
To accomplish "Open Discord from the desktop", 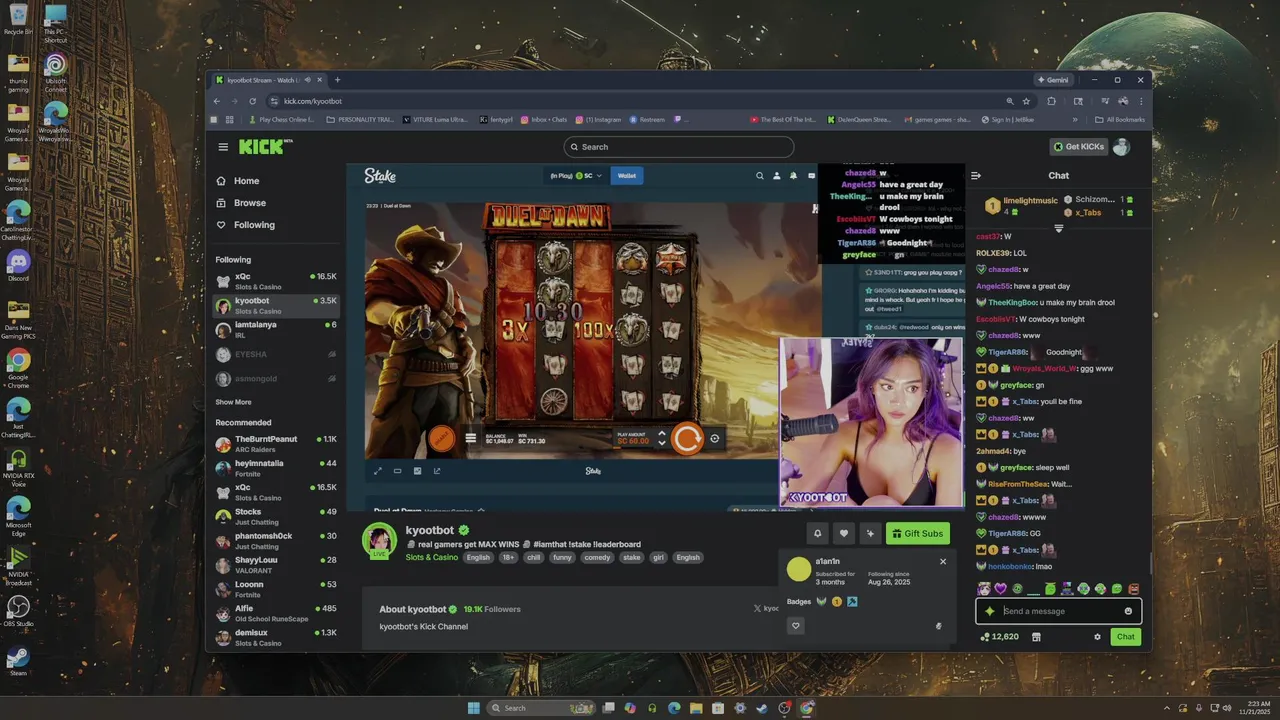I will (18, 266).
